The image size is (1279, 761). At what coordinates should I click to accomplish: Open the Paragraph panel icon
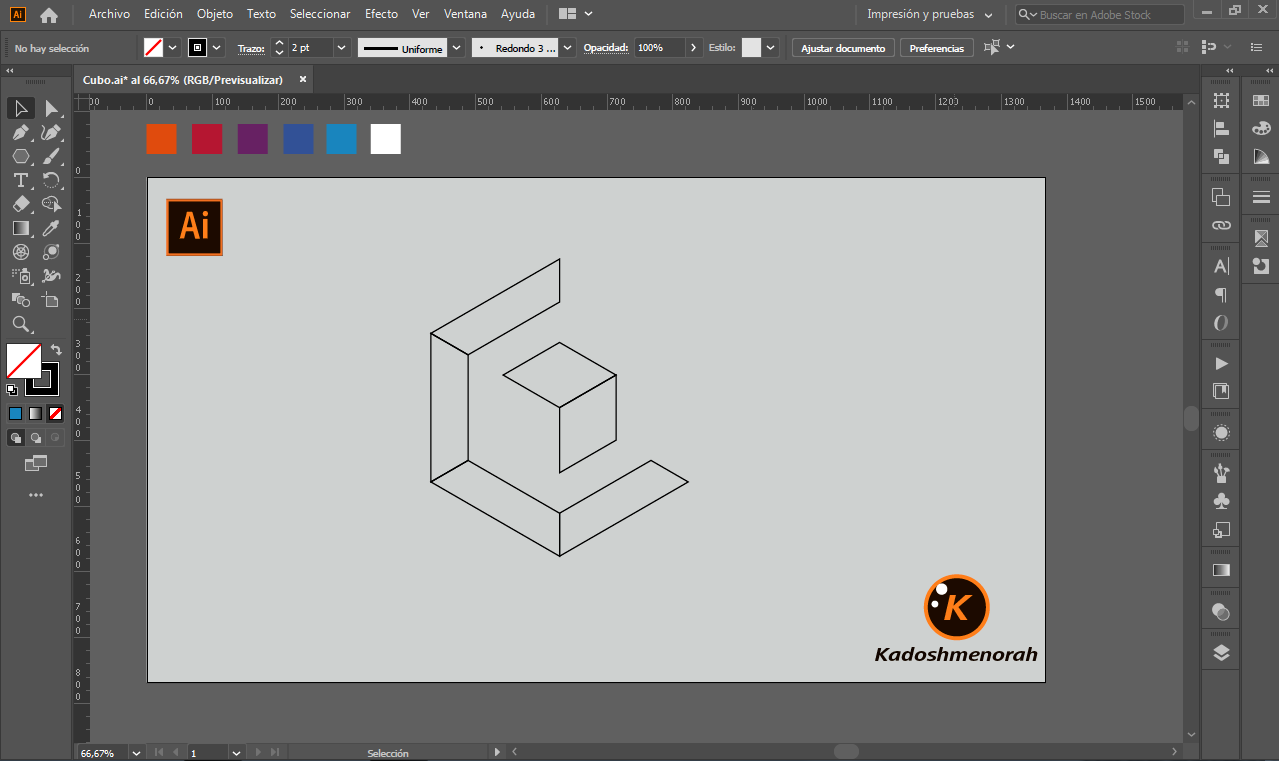click(x=1221, y=295)
